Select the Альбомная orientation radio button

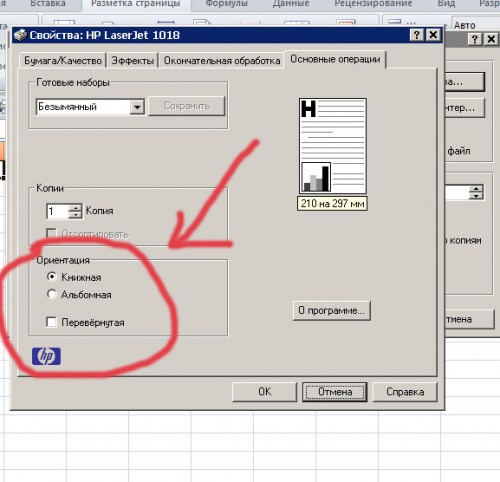(x=51, y=294)
